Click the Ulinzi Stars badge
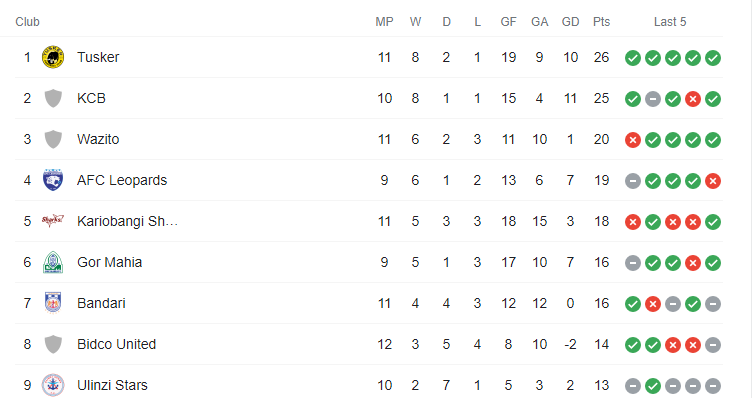Image resolution: width=752 pixels, height=398 pixels. (53, 385)
